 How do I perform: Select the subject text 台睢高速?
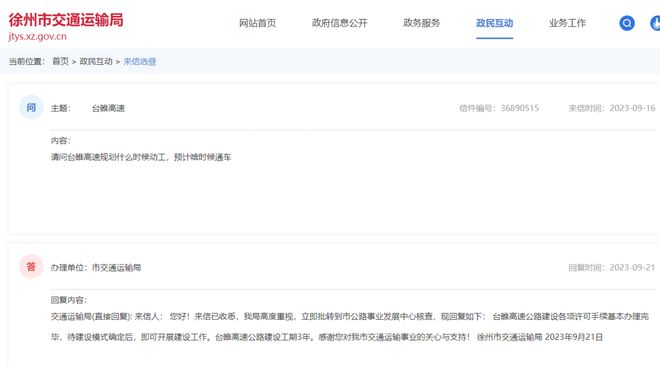[108, 108]
